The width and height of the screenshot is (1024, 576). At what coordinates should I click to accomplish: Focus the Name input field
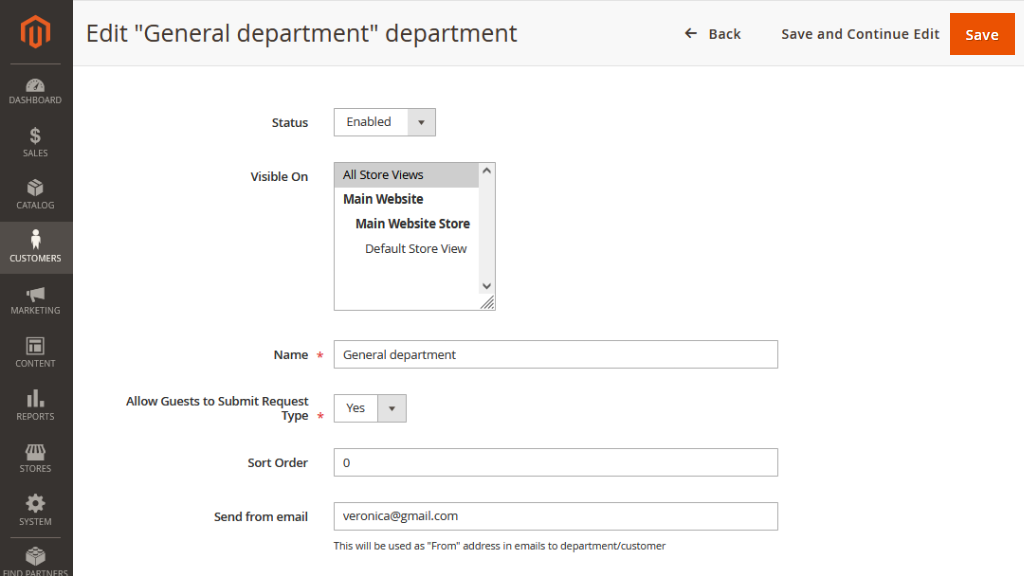tap(555, 355)
